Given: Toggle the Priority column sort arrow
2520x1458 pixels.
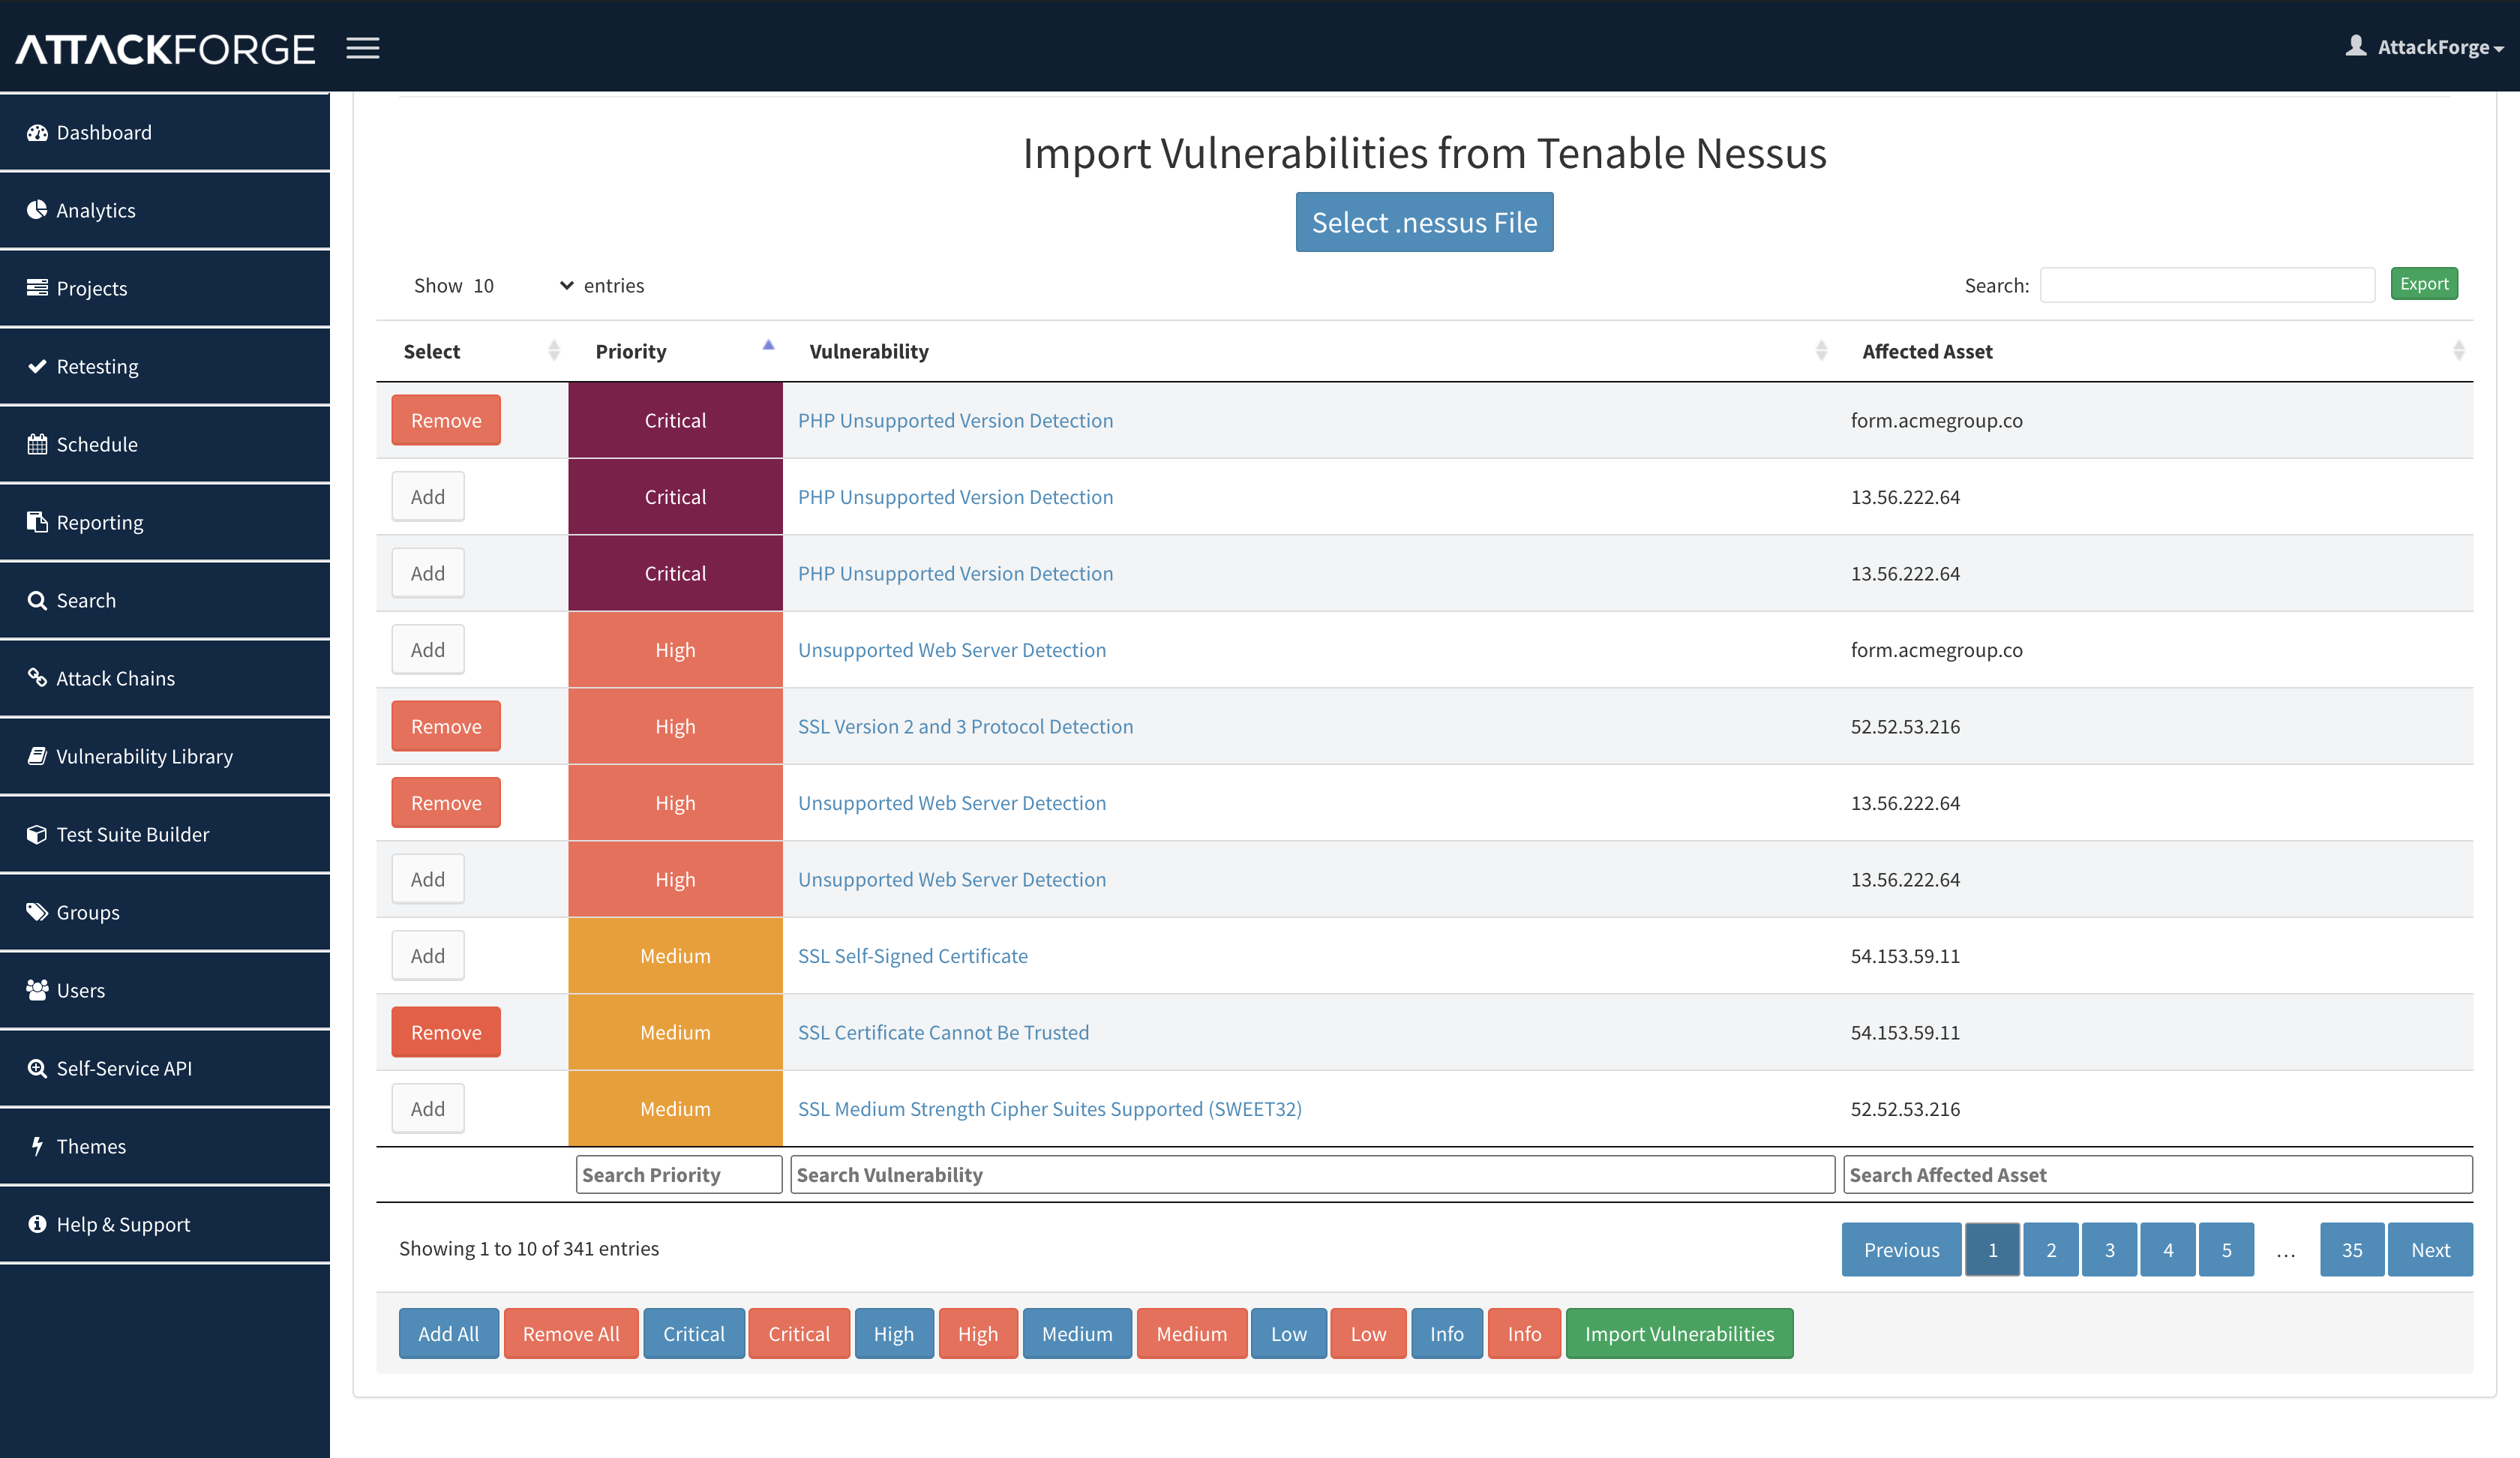Looking at the screenshot, I should (768, 345).
